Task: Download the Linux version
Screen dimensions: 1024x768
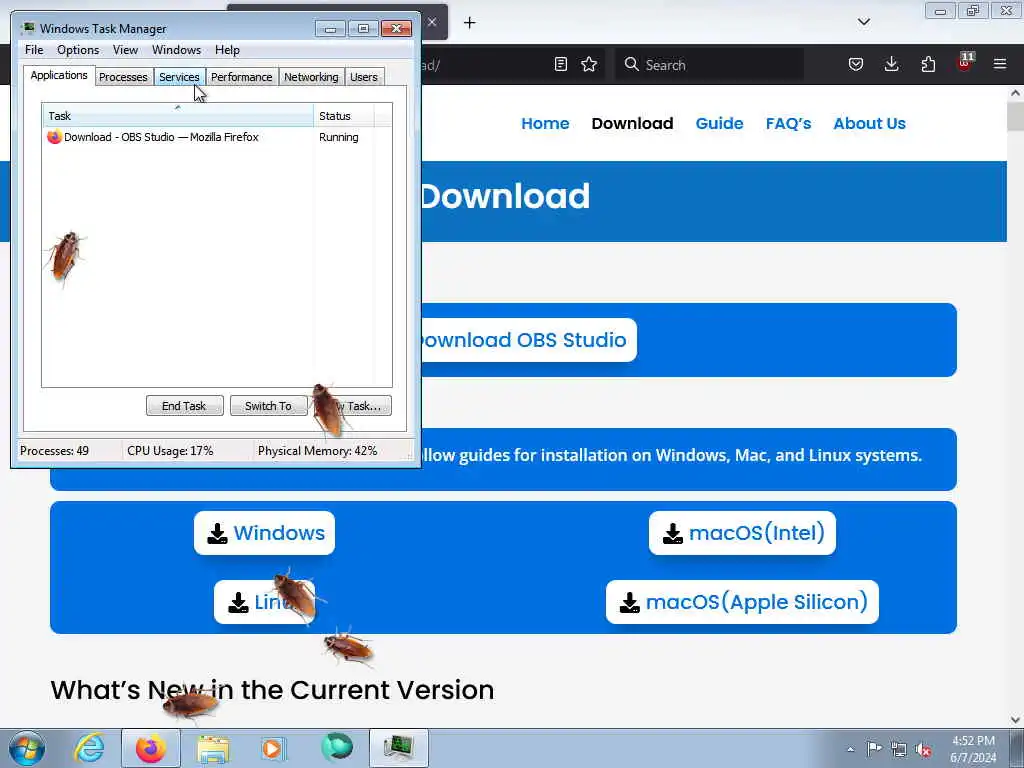Action: click(264, 602)
